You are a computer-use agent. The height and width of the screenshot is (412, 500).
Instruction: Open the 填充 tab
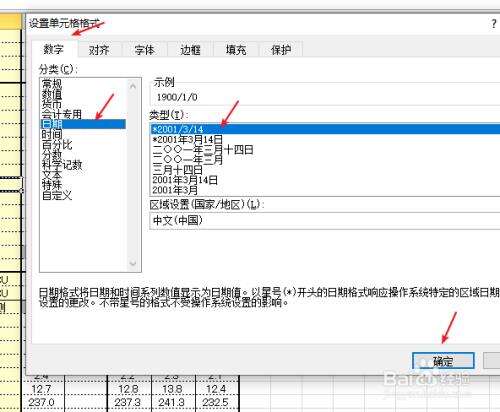236,50
